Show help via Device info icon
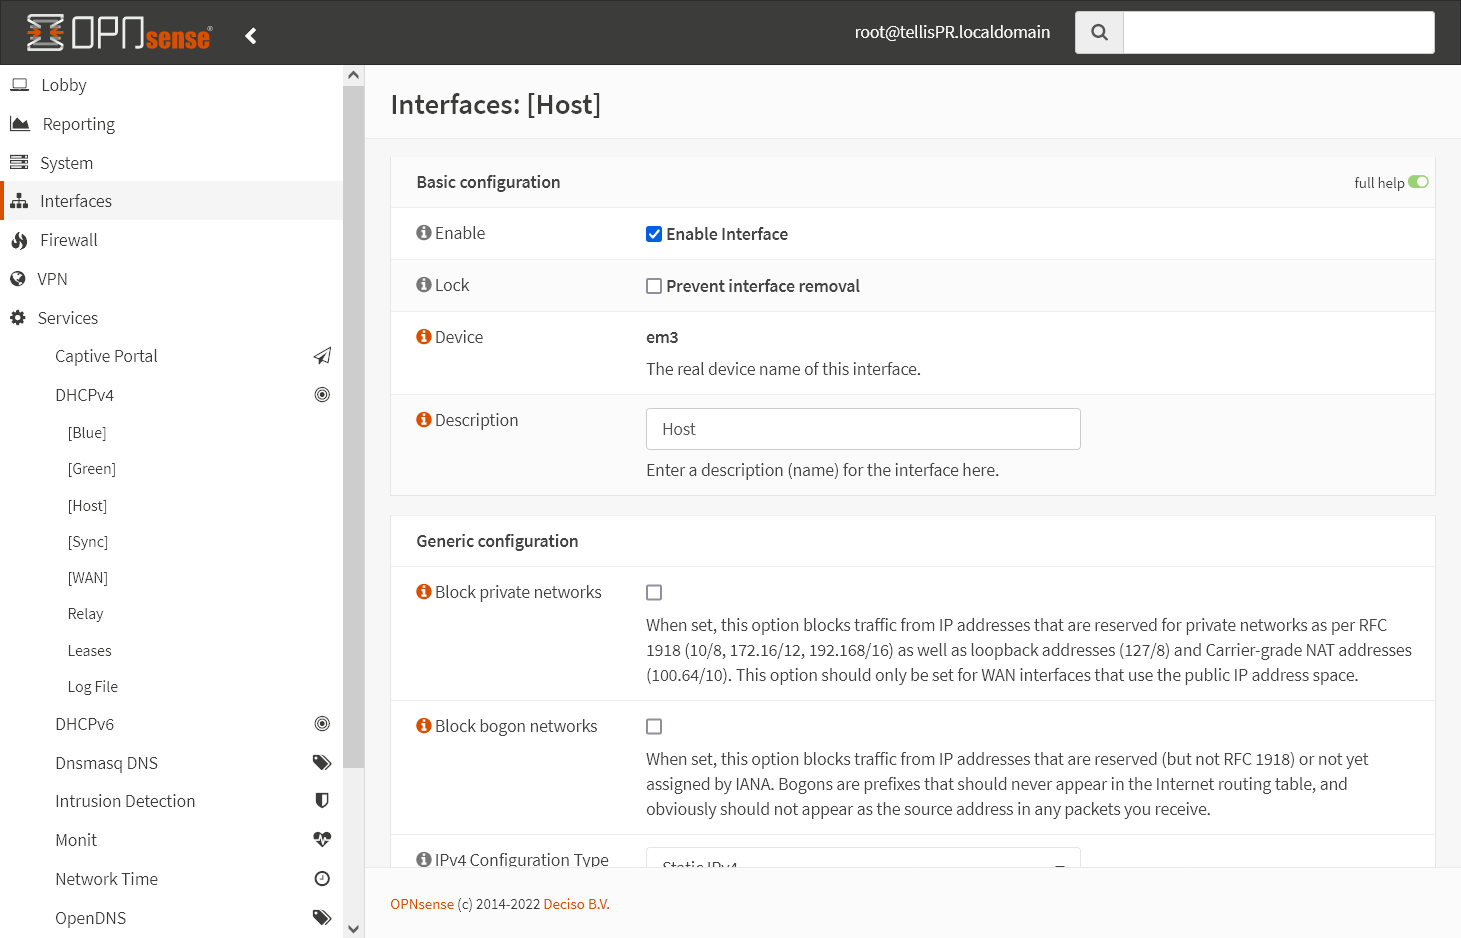The image size is (1461, 938). (x=424, y=337)
